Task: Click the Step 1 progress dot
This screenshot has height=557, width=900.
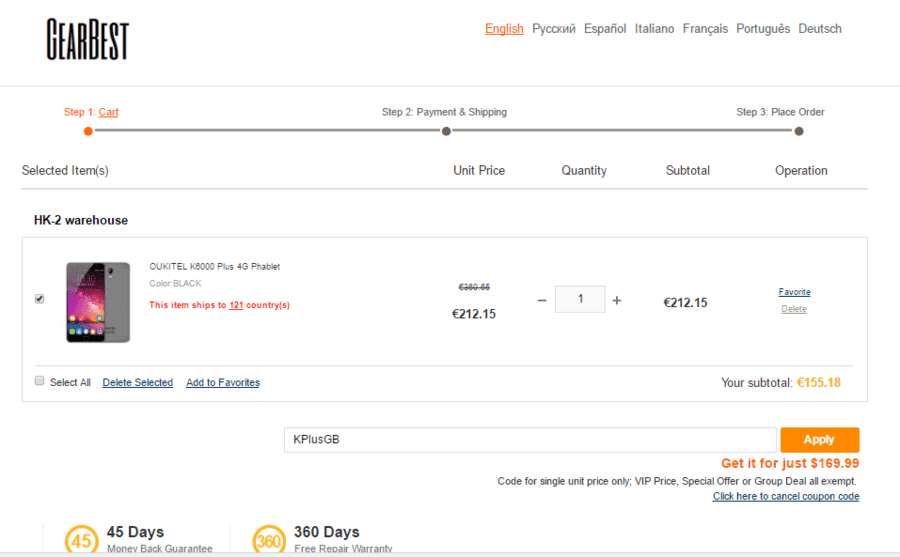Action: pyautogui.click(x=88, y=131)
